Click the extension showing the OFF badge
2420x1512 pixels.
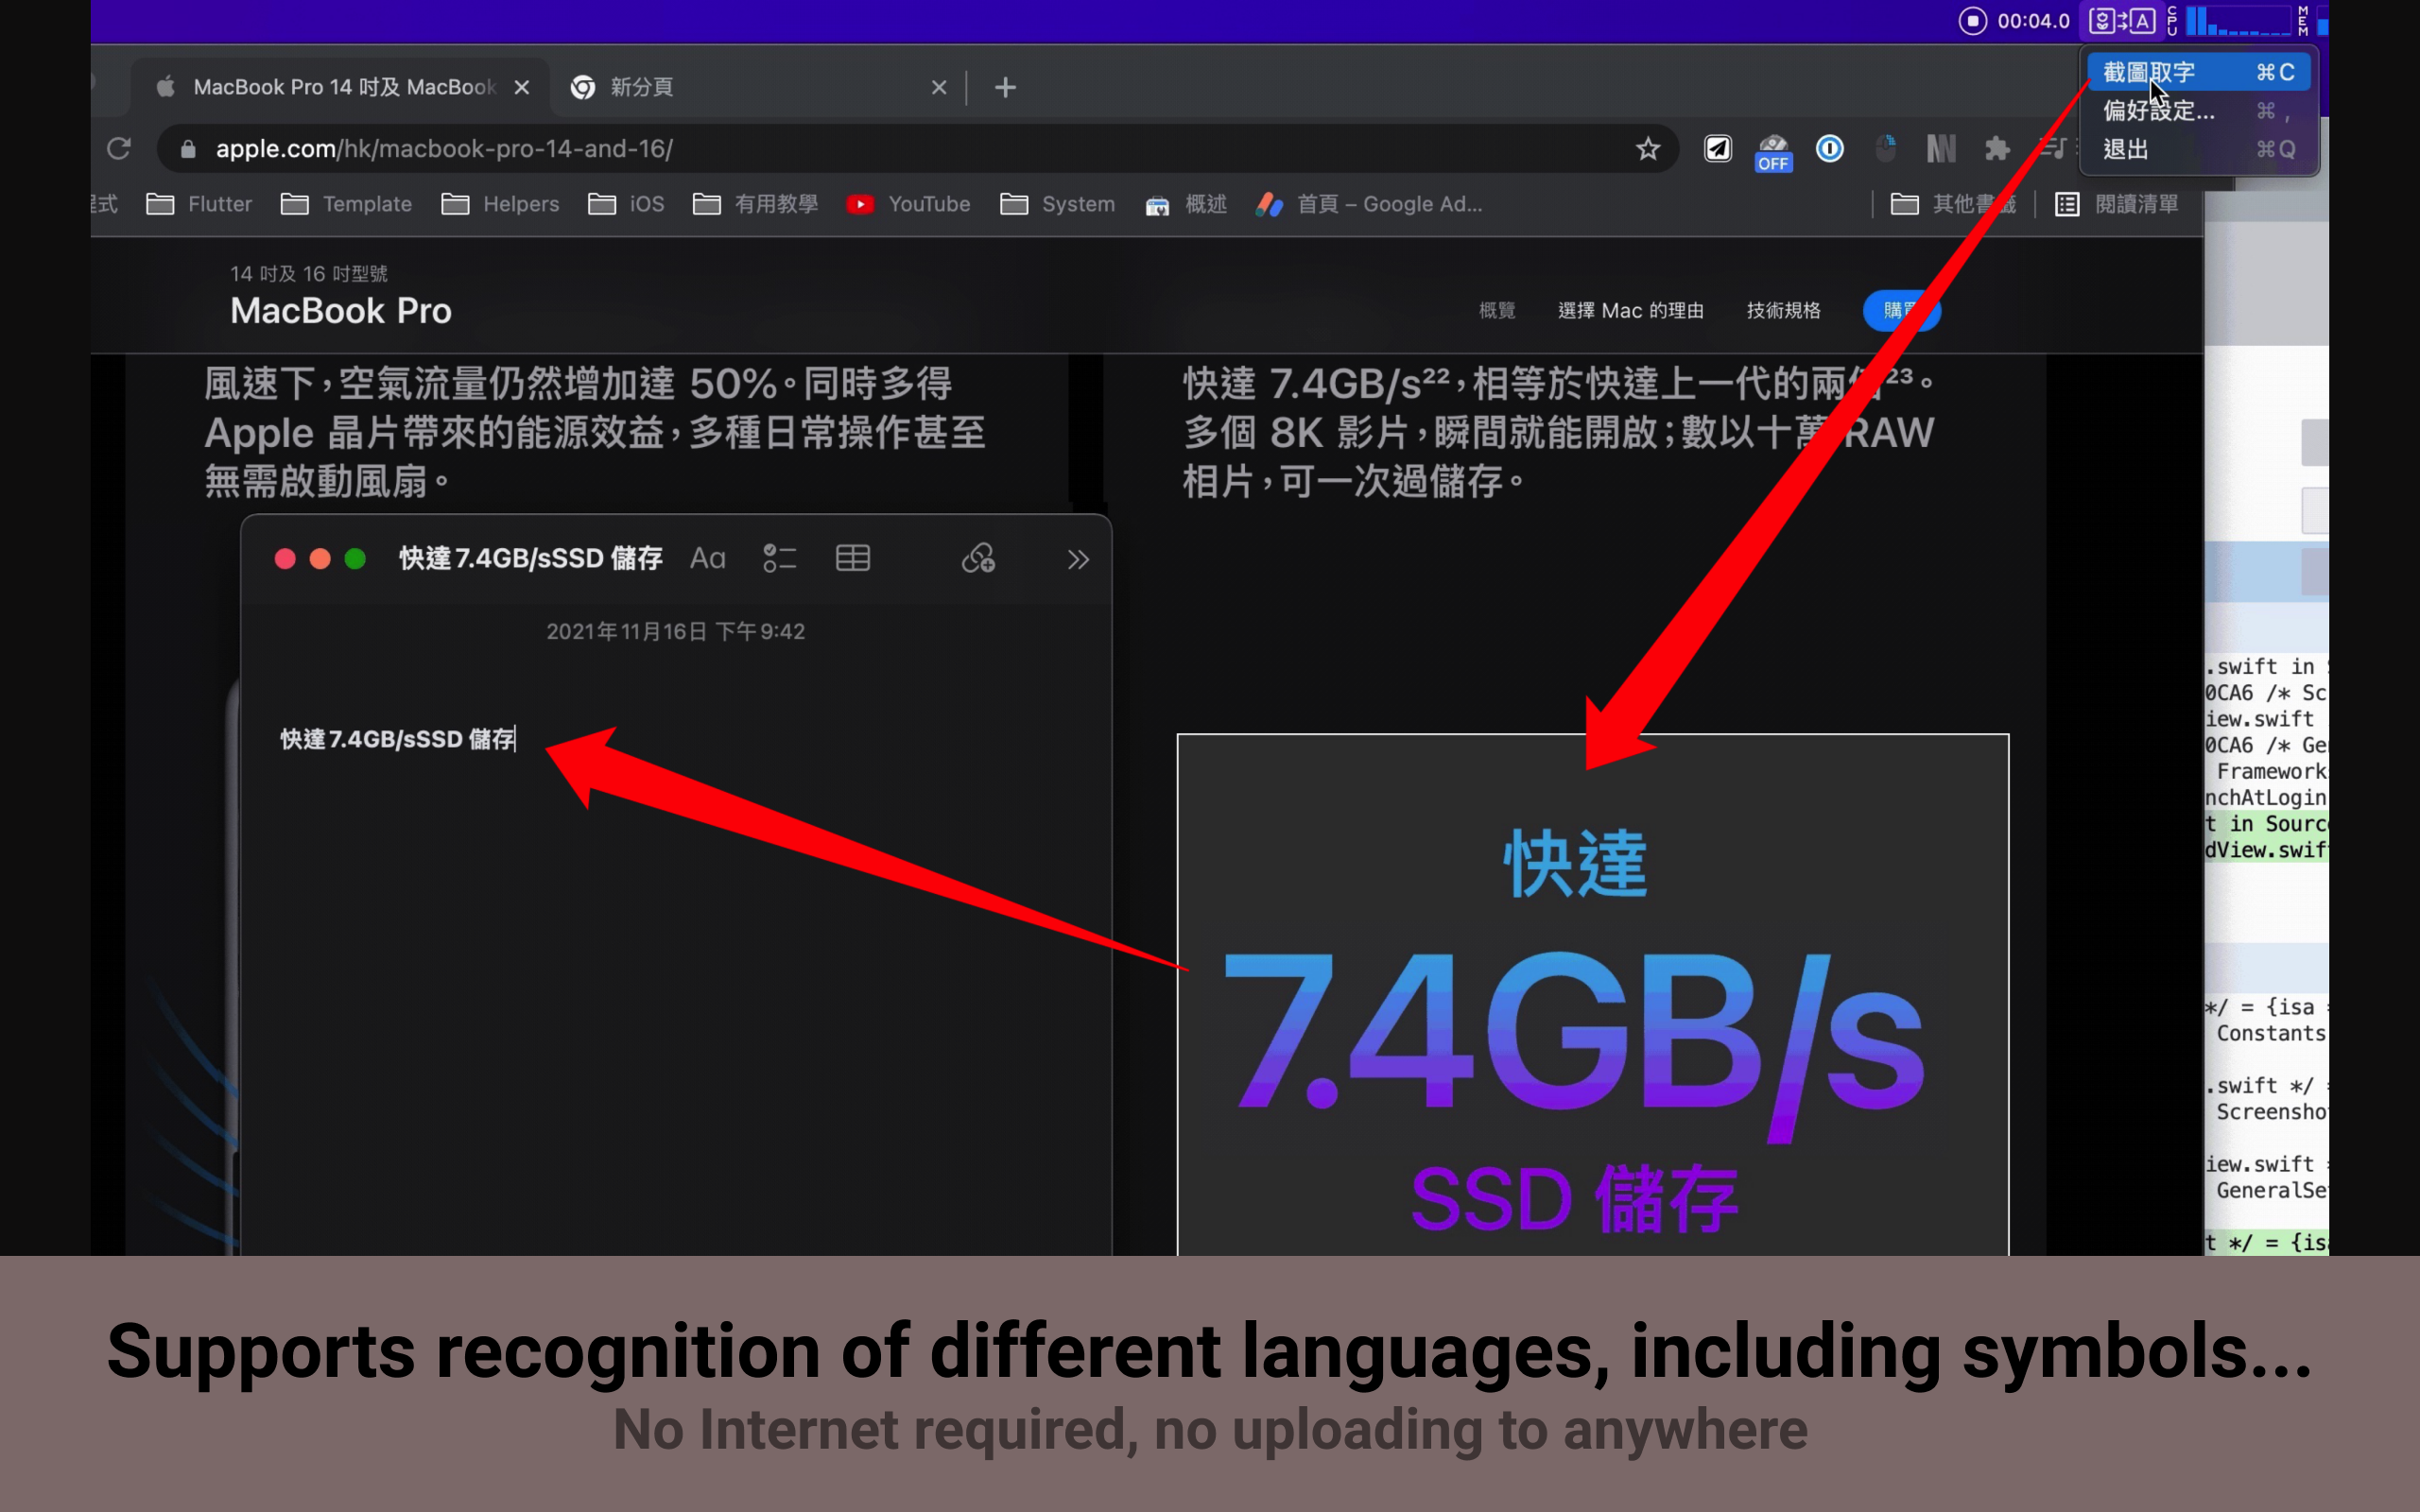(x=1773, y=153)
